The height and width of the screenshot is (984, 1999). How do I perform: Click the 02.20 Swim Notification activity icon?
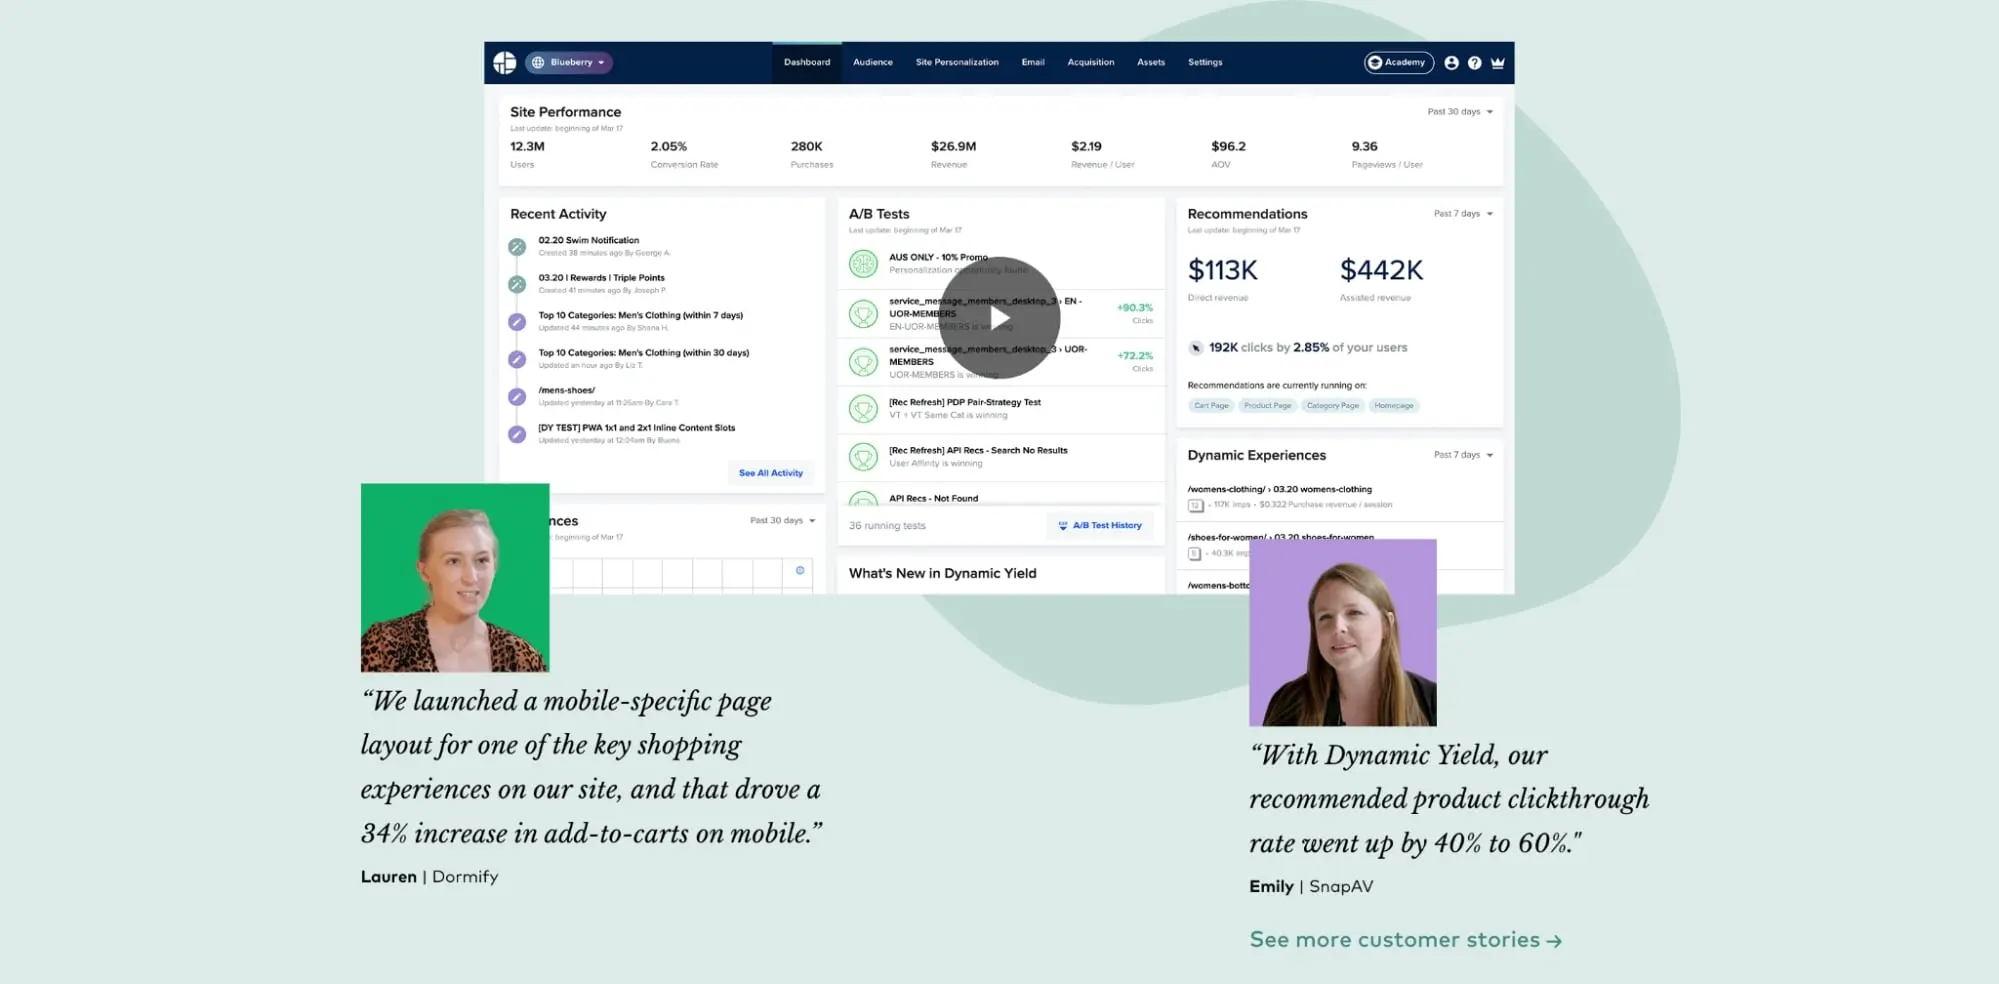click(x=517, y=247)
